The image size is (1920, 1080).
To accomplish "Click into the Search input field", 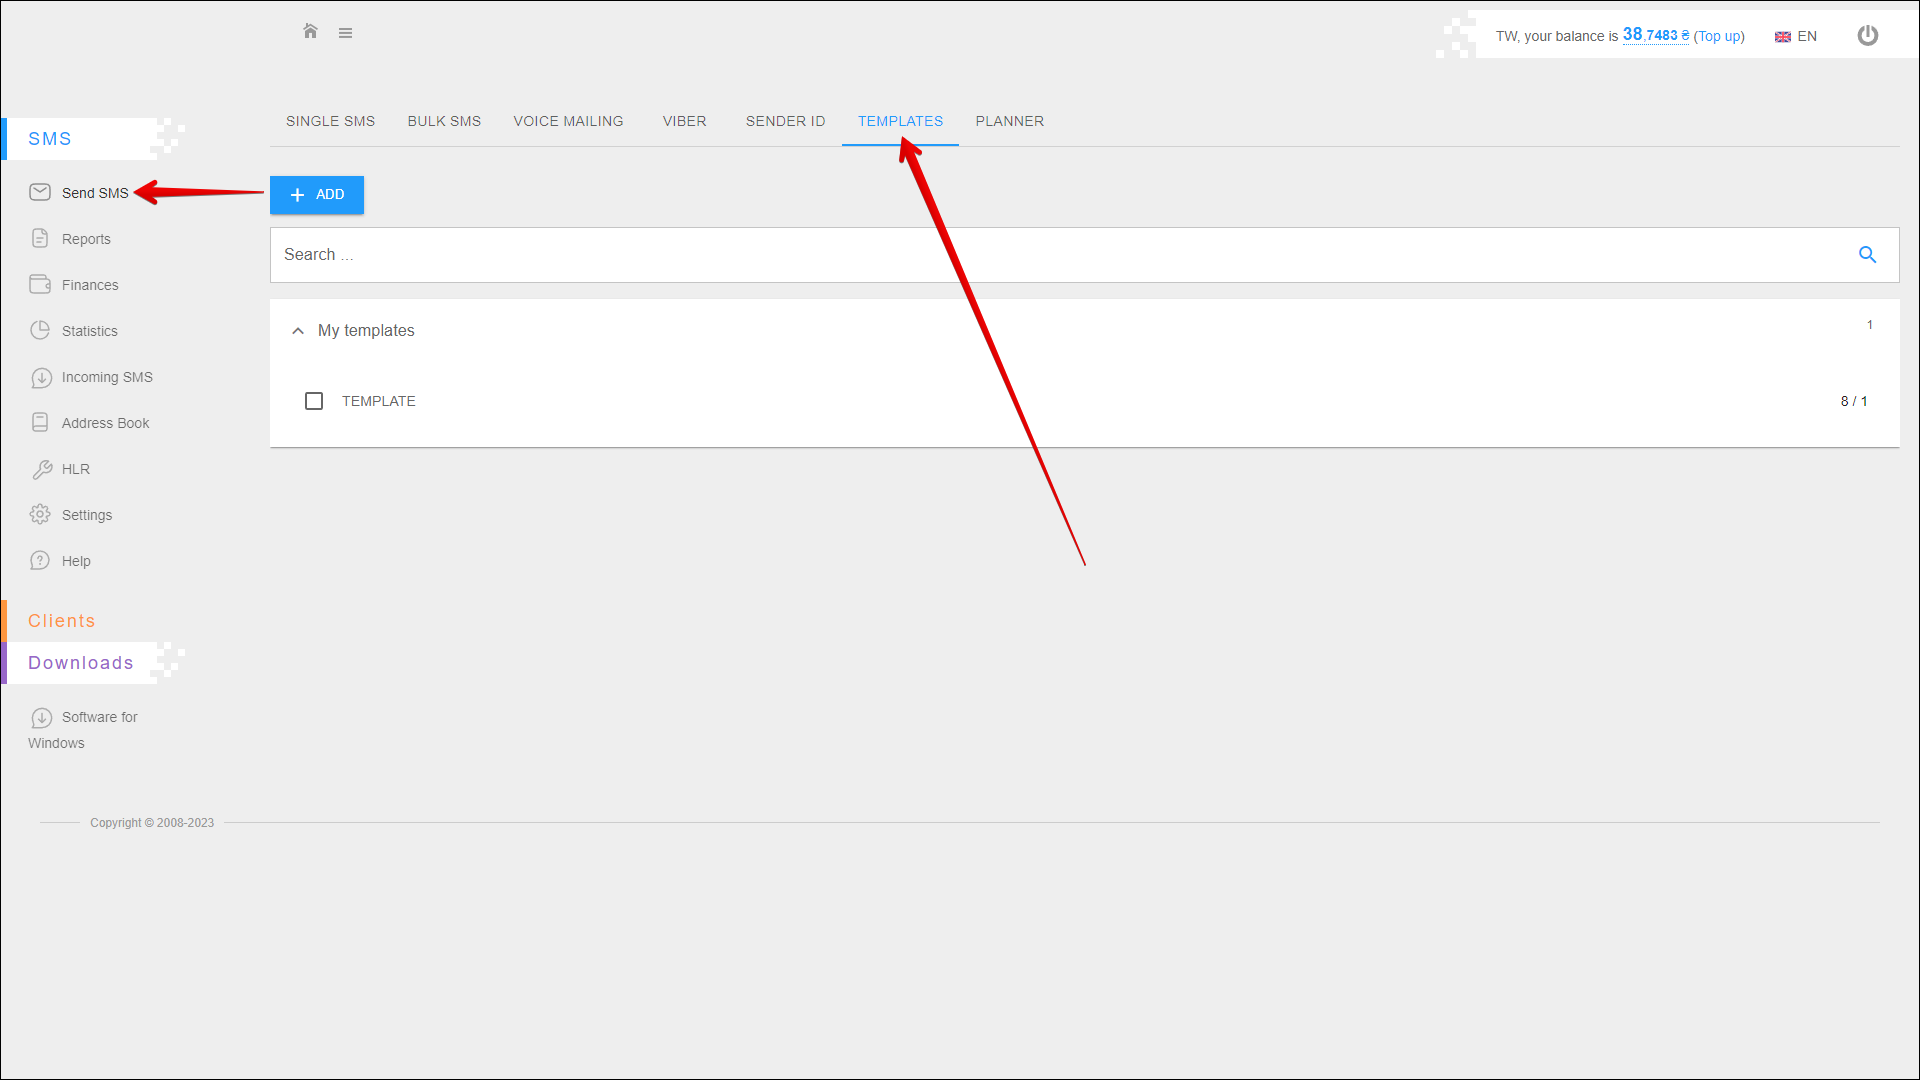I will (x=1060, y=255).
